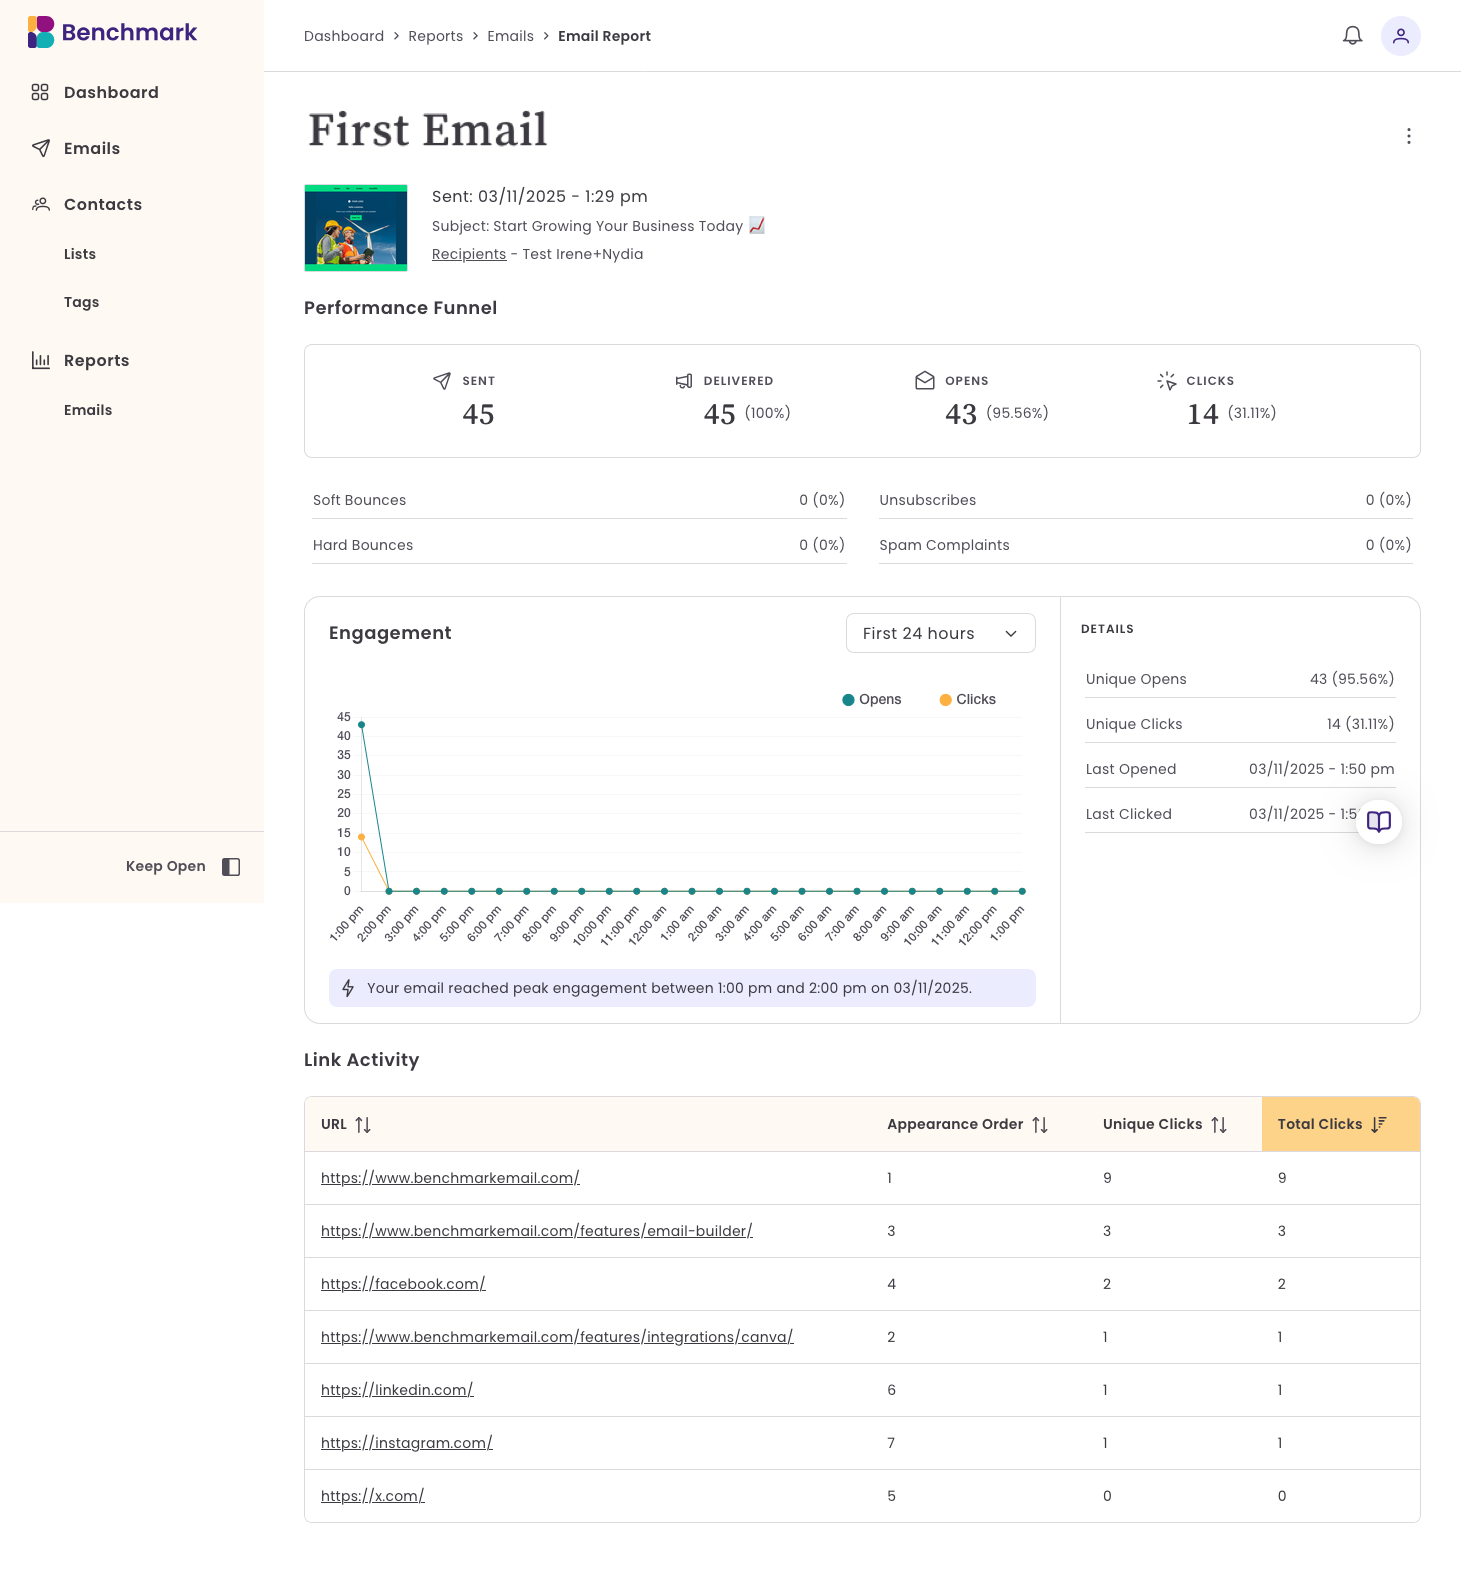The width and height of the screenshot is (1461, 1587).
Task: Open the three-dot options menu
Action: coord(1408,136)
